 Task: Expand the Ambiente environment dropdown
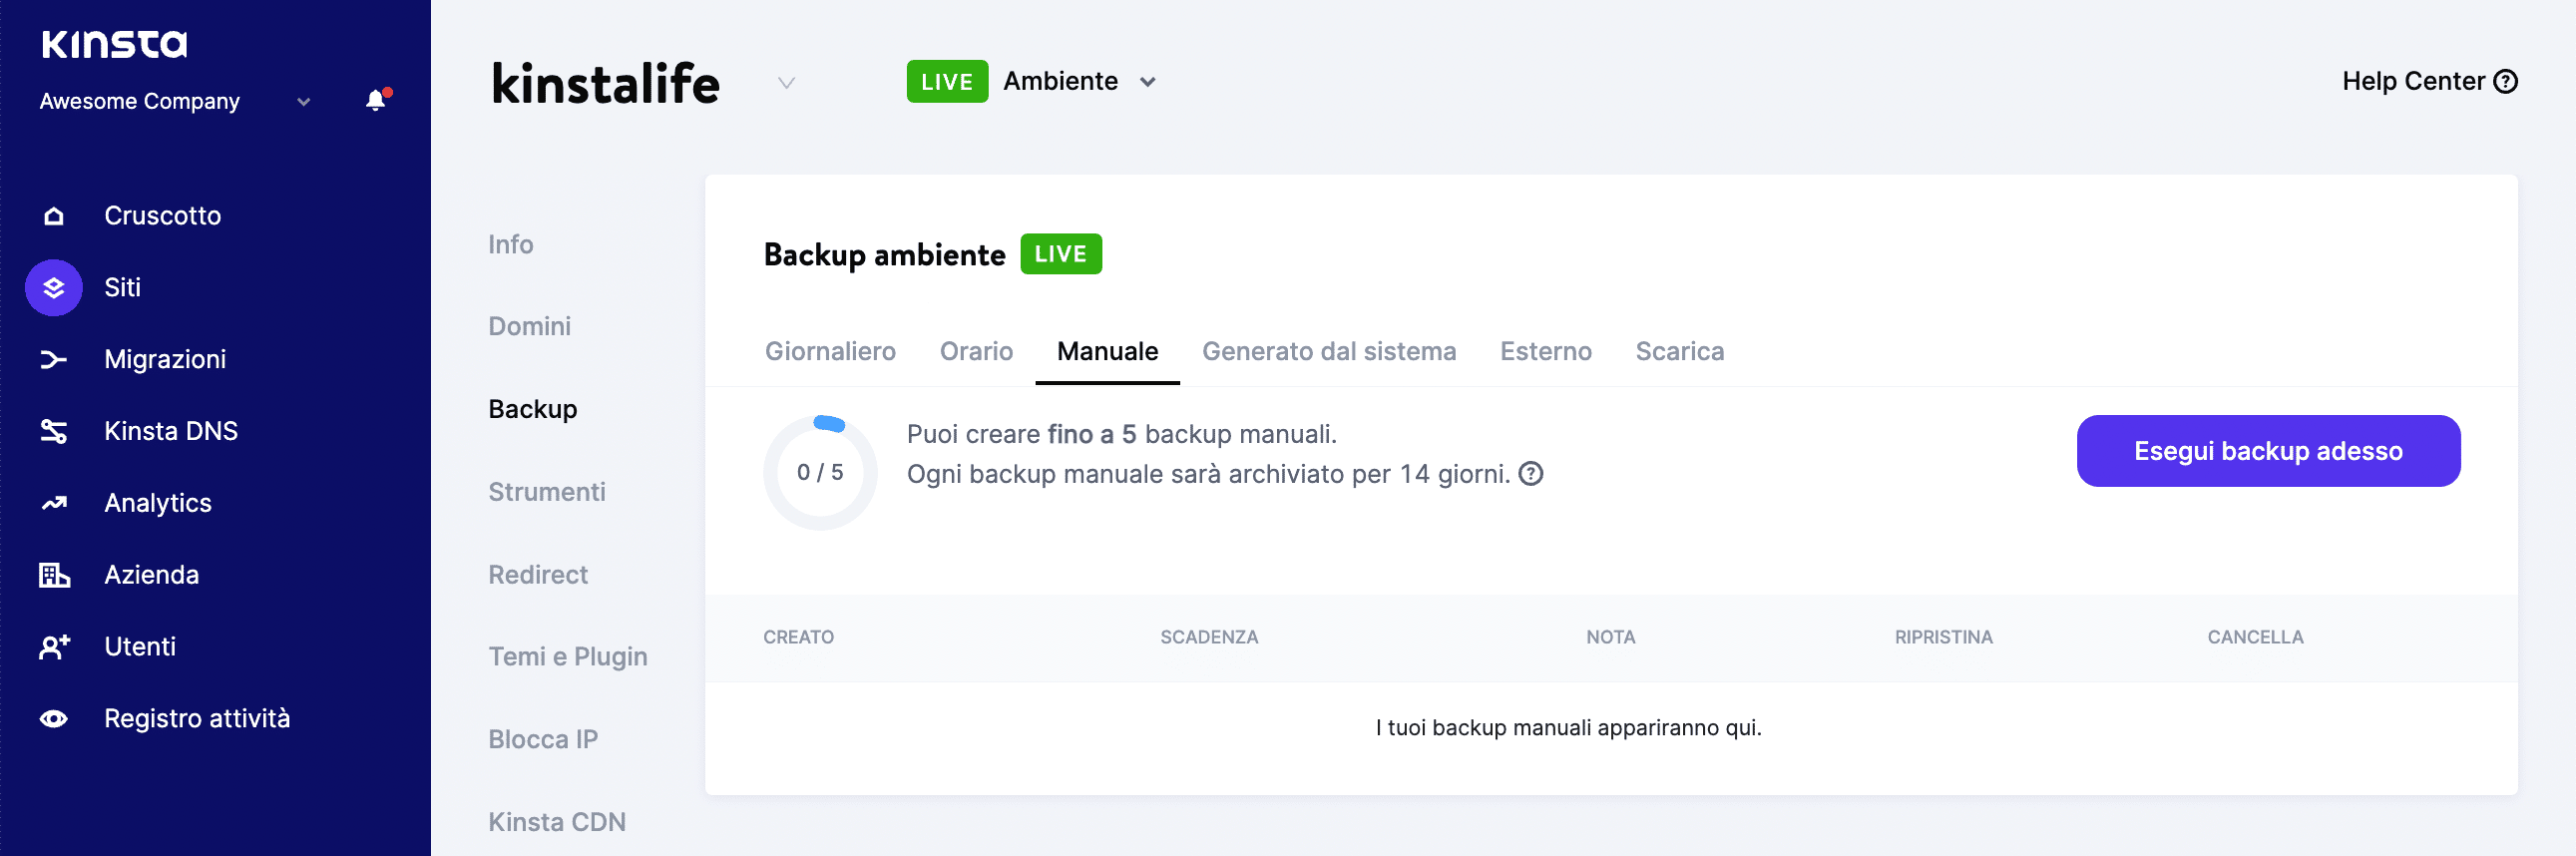click(x=1148, y=82)
